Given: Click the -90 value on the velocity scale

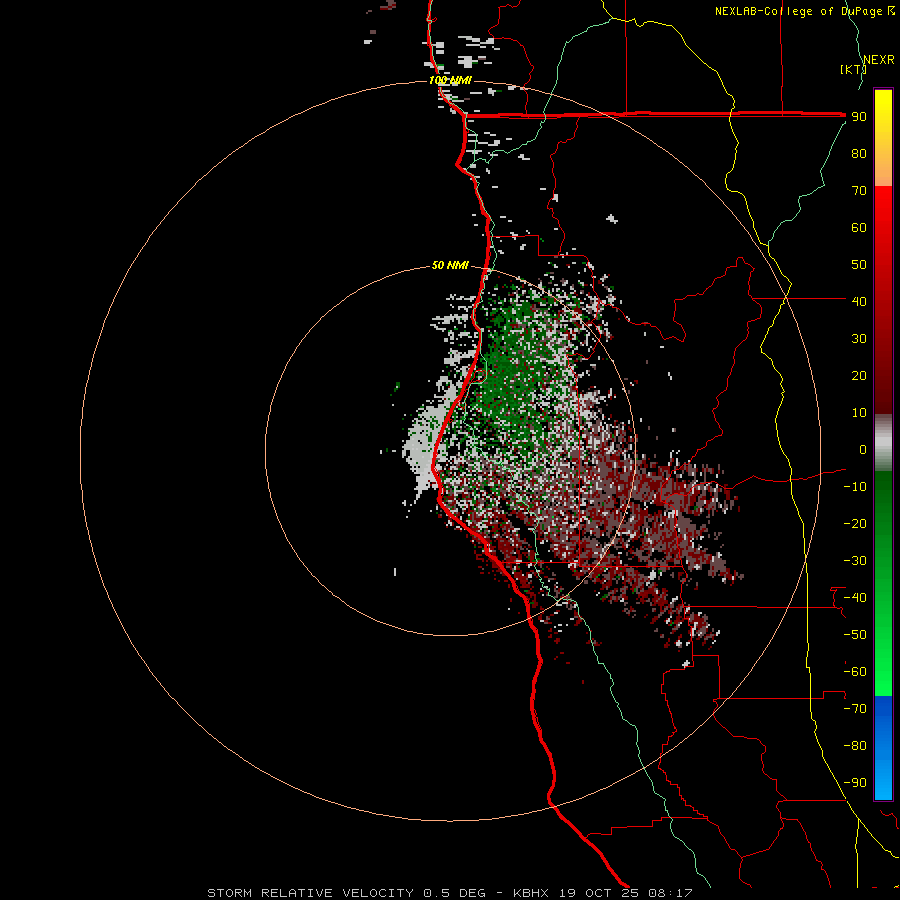Looking at the screenshot, I should click(855, 783).
